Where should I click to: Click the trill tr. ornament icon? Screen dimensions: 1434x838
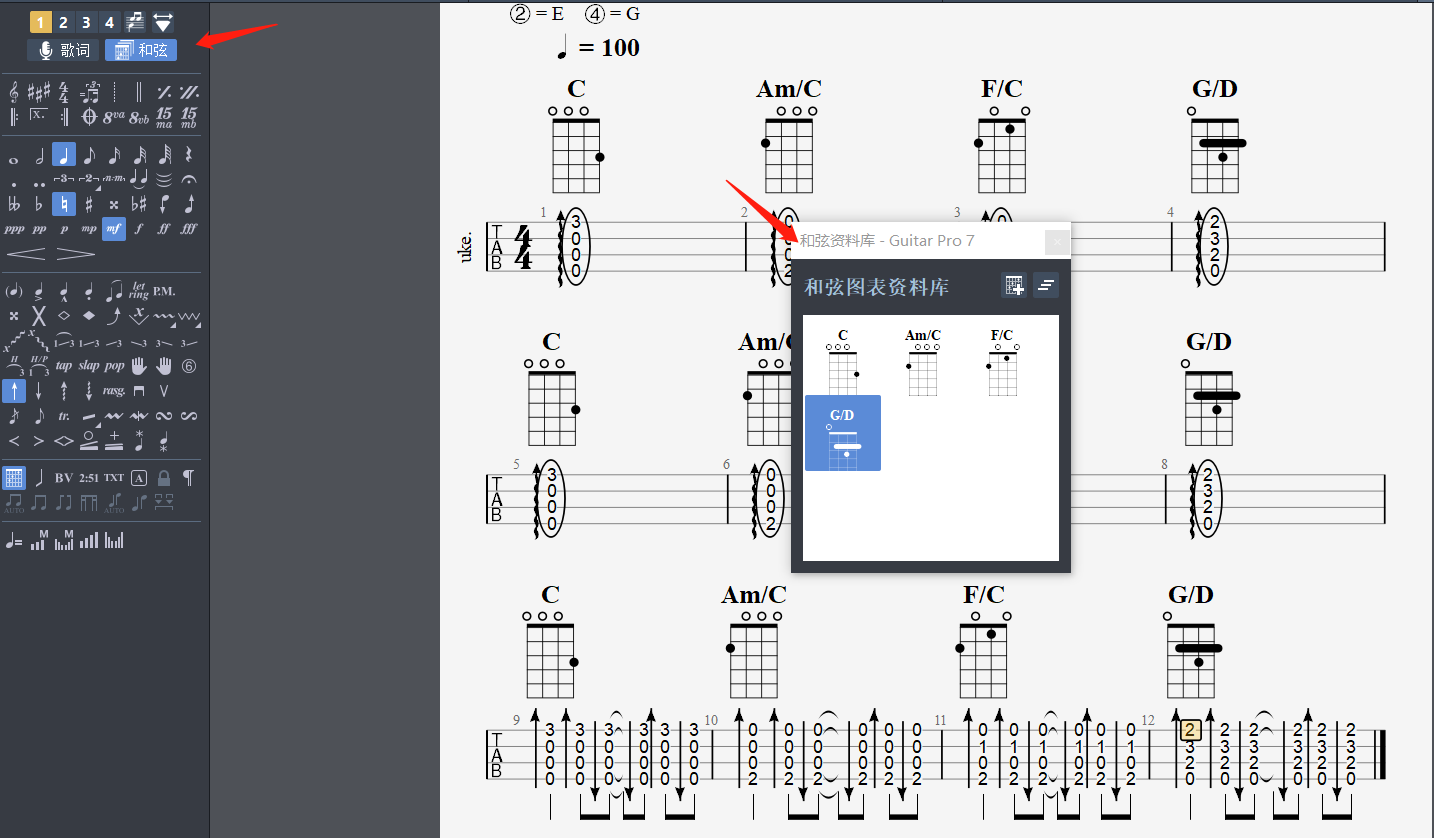pos(64,416)
